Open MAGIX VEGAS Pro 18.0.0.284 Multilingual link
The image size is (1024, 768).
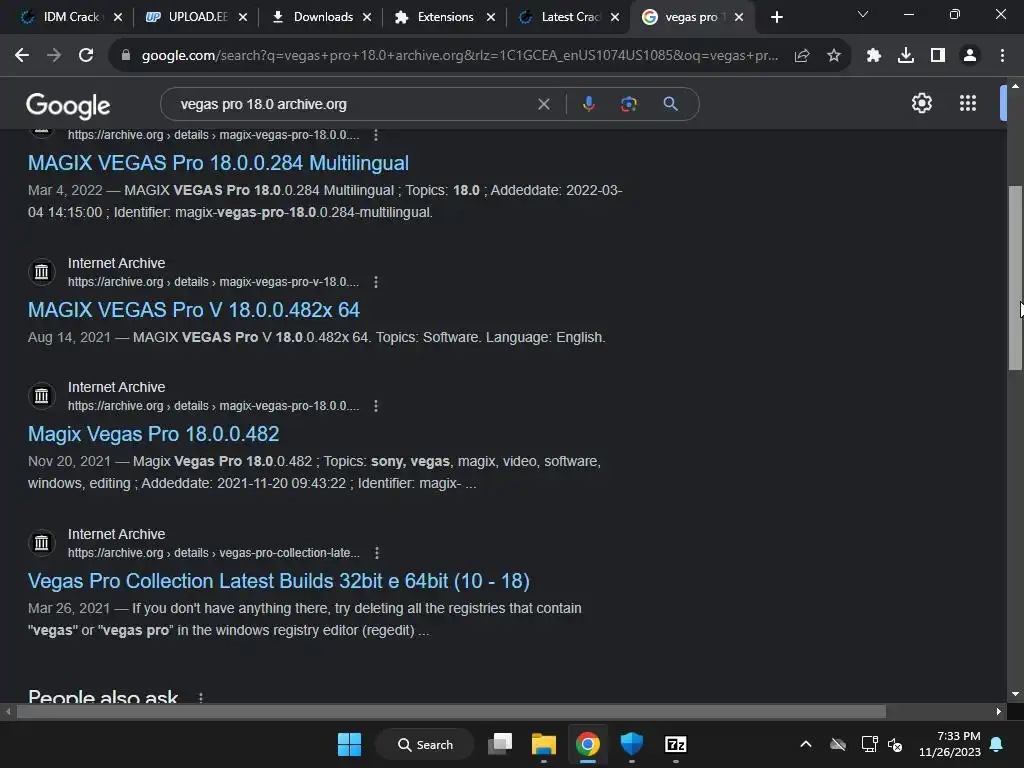pos(218,163)
